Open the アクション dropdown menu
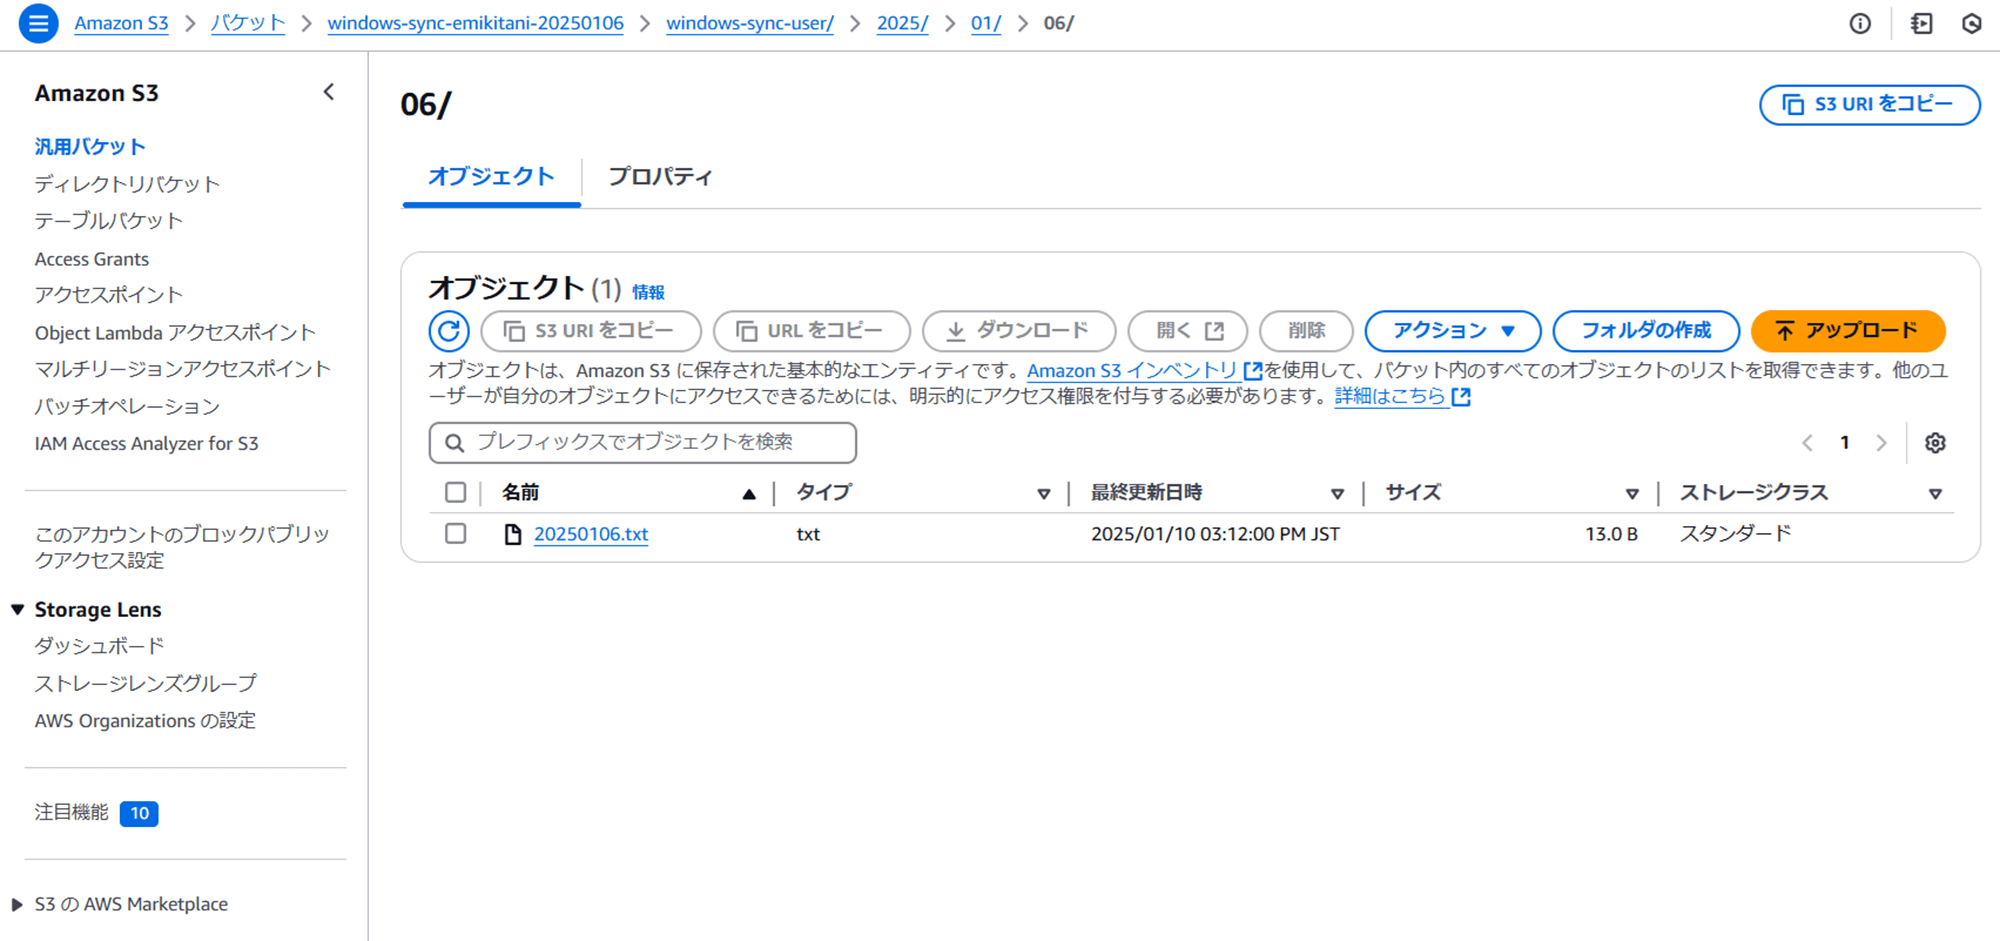 [1452, 331]
